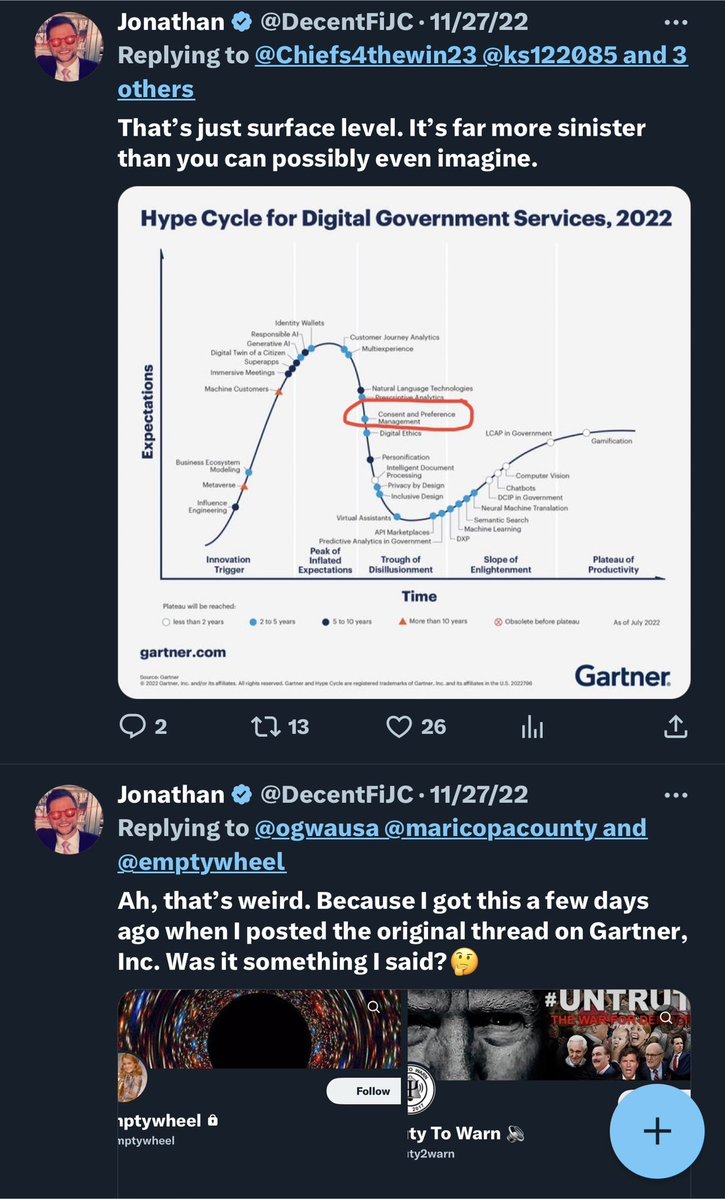This screenshot has width=725, height=1199.
Task: Open Jonathan's avatar on second tweet
Action: [69, 819]
